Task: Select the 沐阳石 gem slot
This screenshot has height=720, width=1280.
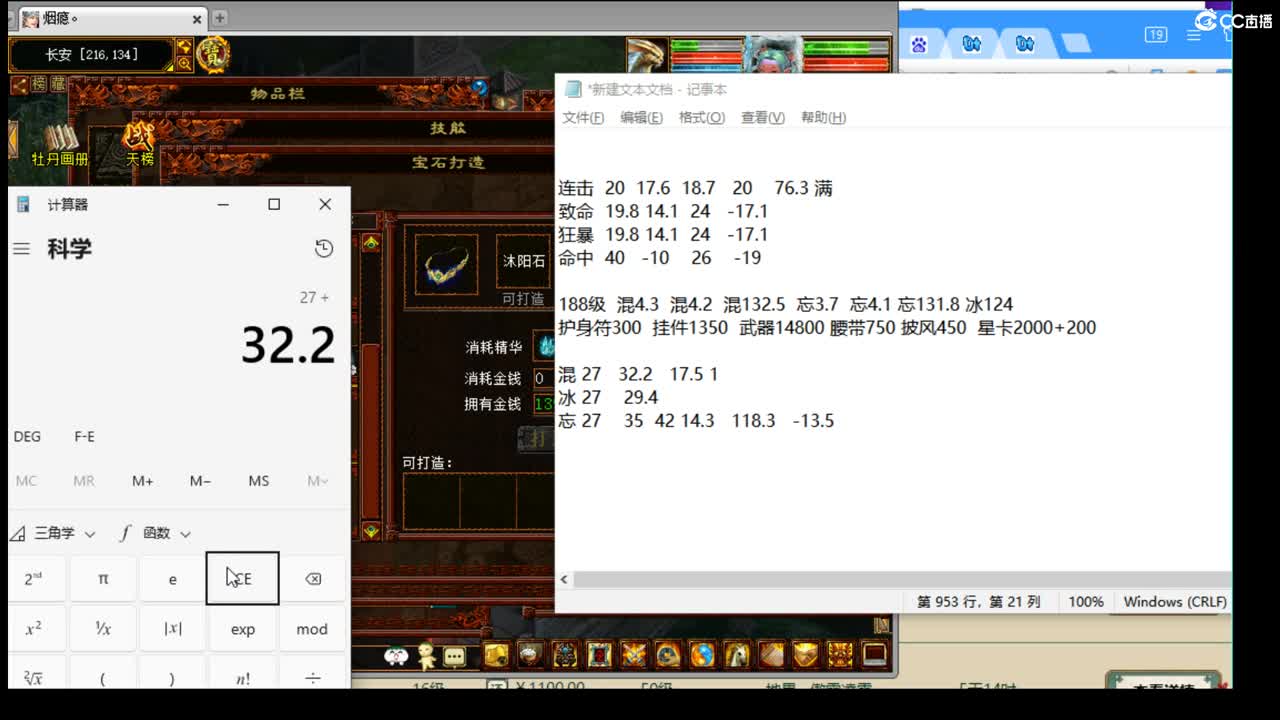Action: tap(523, 261)
